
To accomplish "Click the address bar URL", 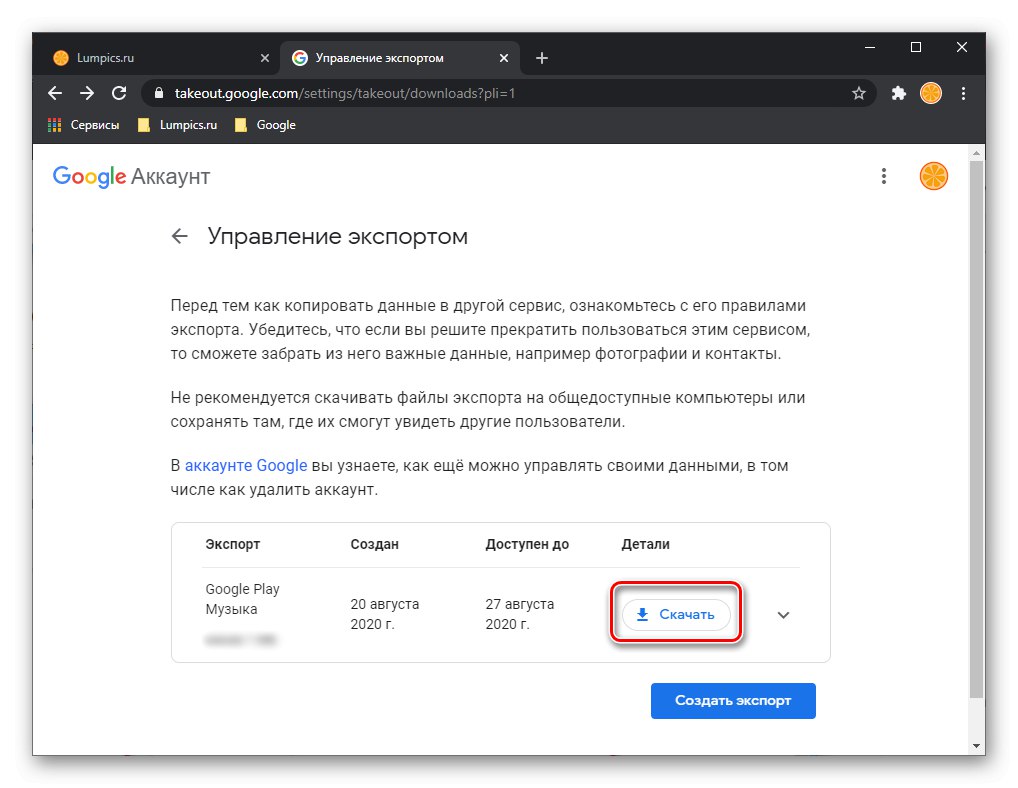I will (x=345, y=93).
